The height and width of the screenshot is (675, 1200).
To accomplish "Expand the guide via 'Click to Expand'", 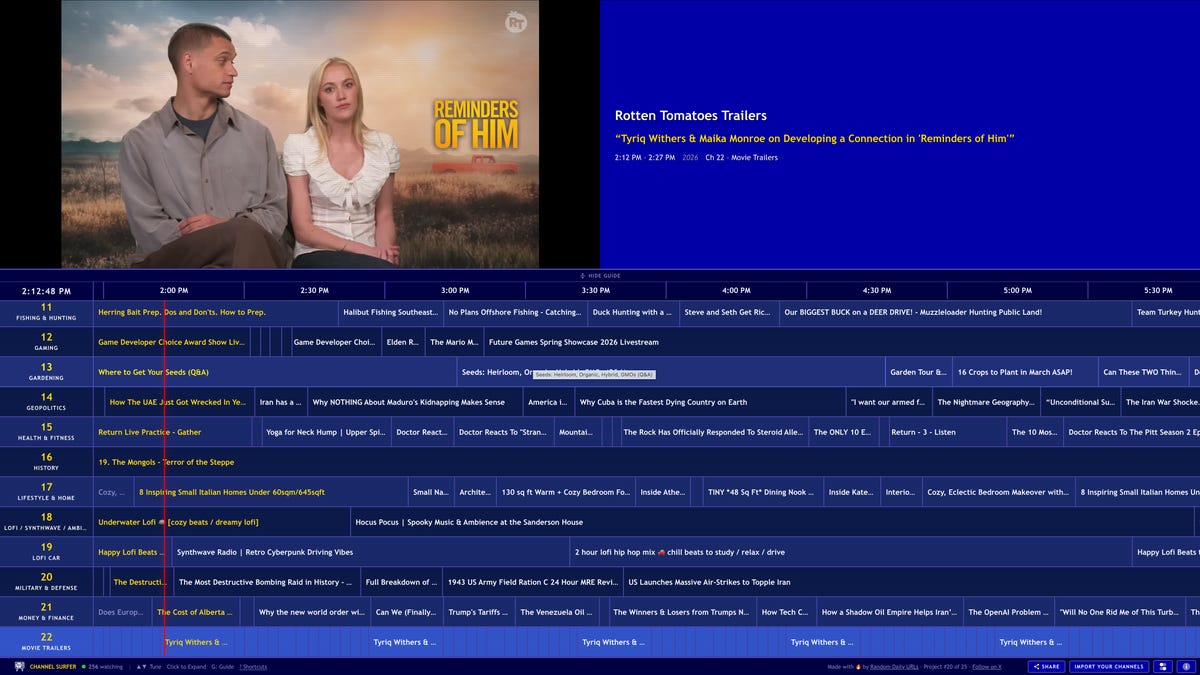I will (x=185, y=666).
